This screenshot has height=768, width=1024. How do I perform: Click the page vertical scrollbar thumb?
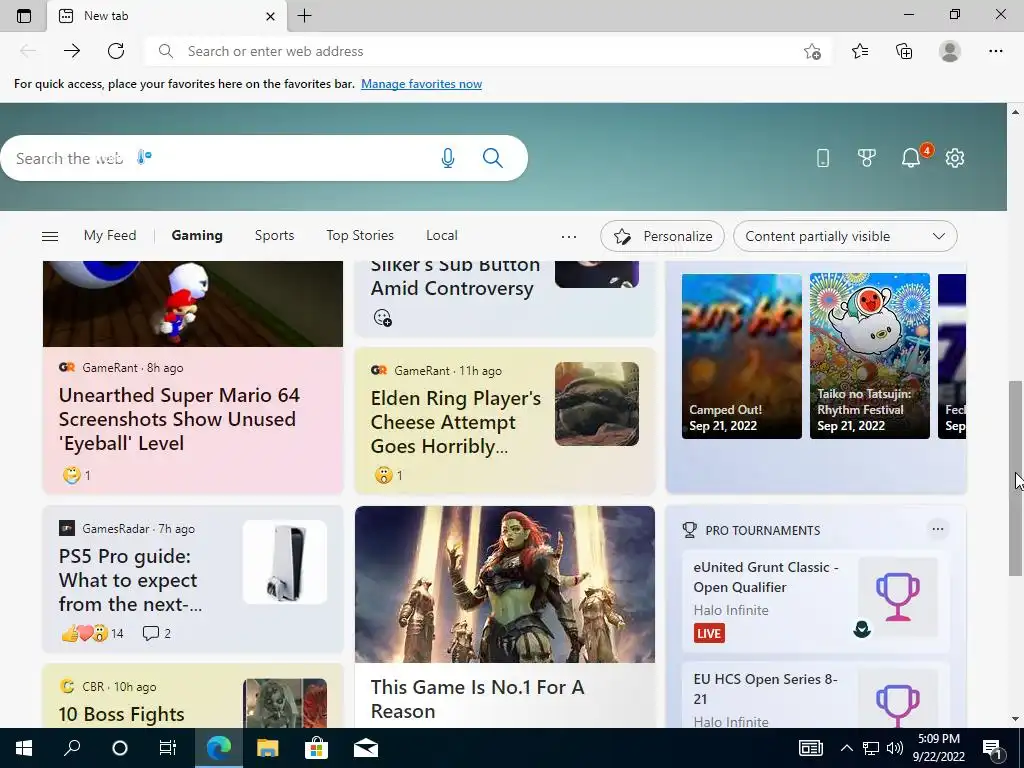tap(1015, 479)
